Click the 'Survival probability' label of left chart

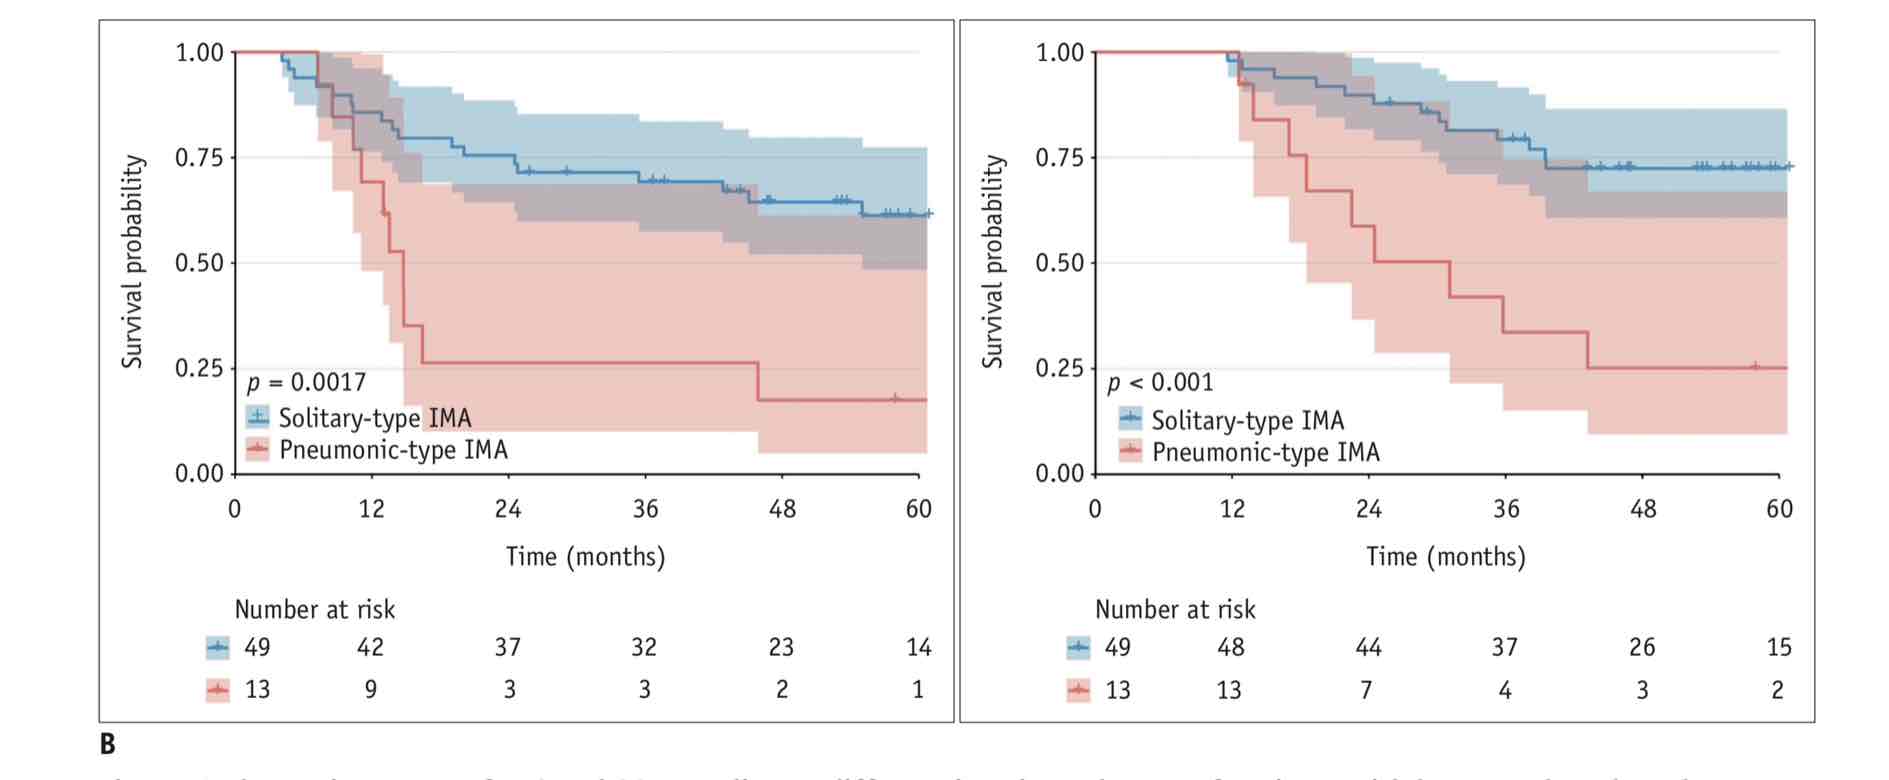point(132,262)
